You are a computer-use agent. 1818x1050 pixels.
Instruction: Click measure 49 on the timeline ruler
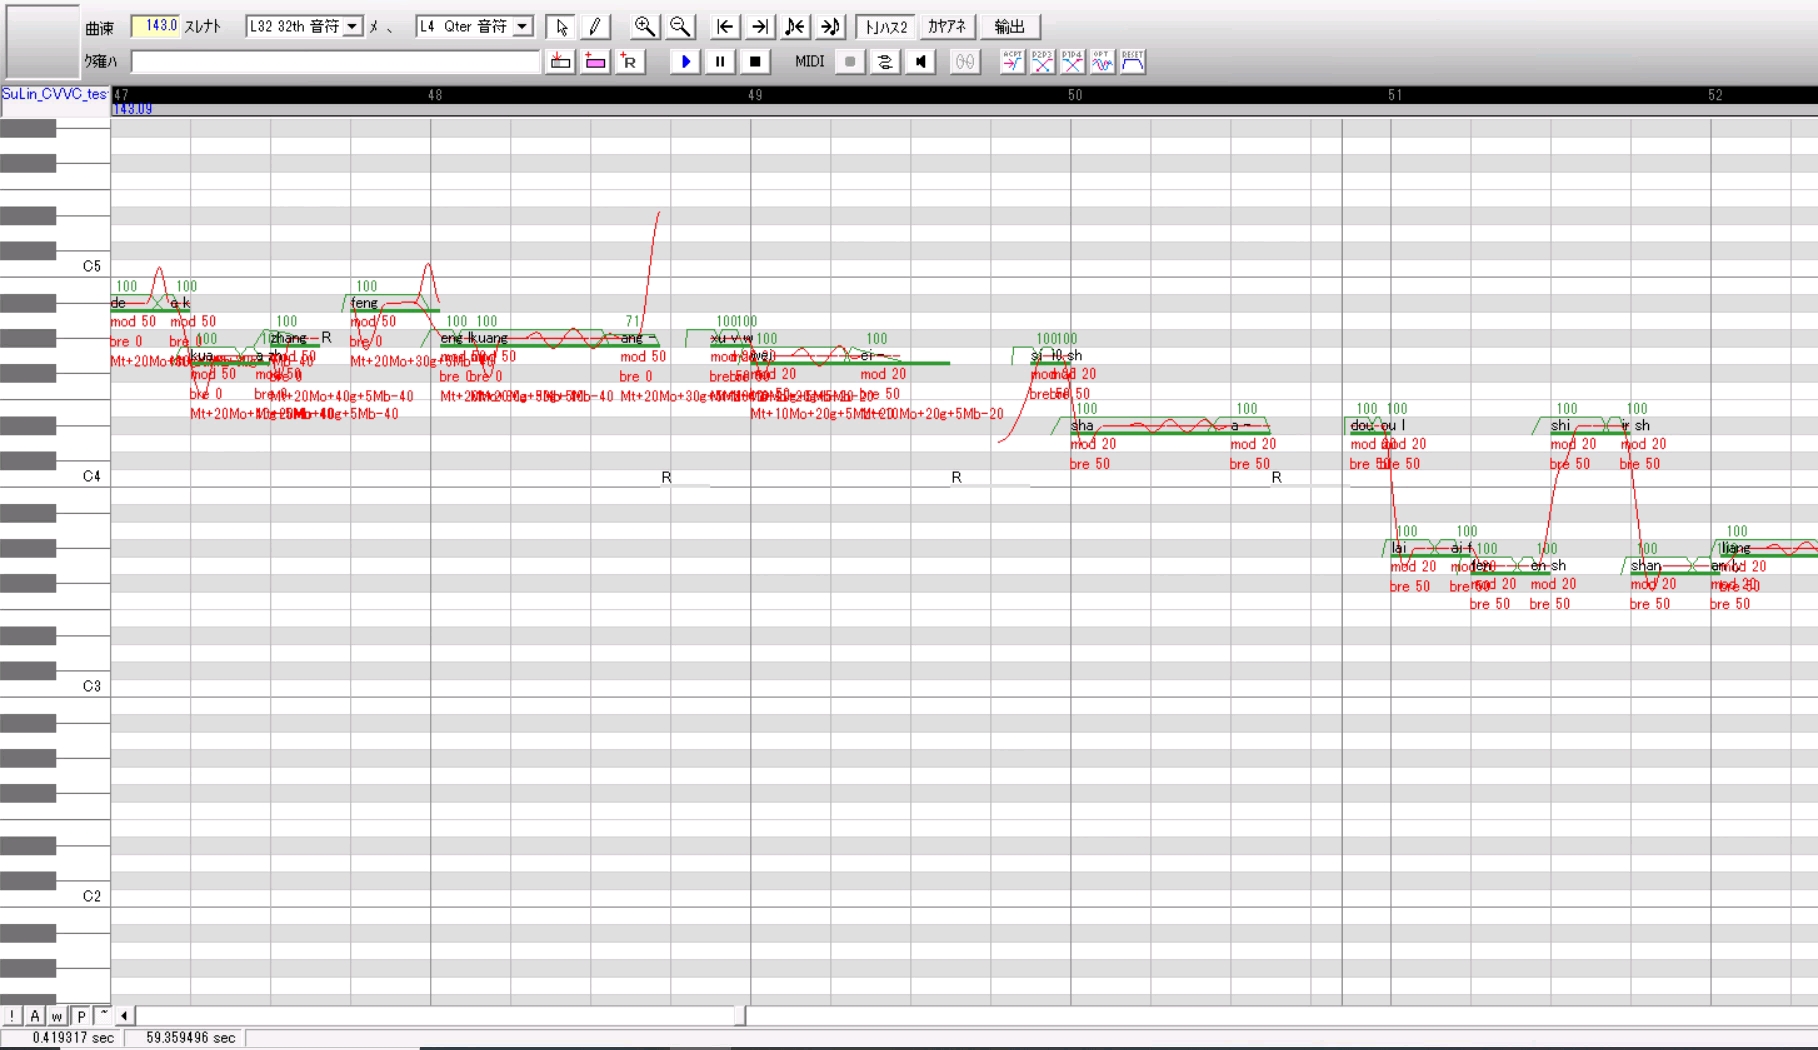pos(755,95)
